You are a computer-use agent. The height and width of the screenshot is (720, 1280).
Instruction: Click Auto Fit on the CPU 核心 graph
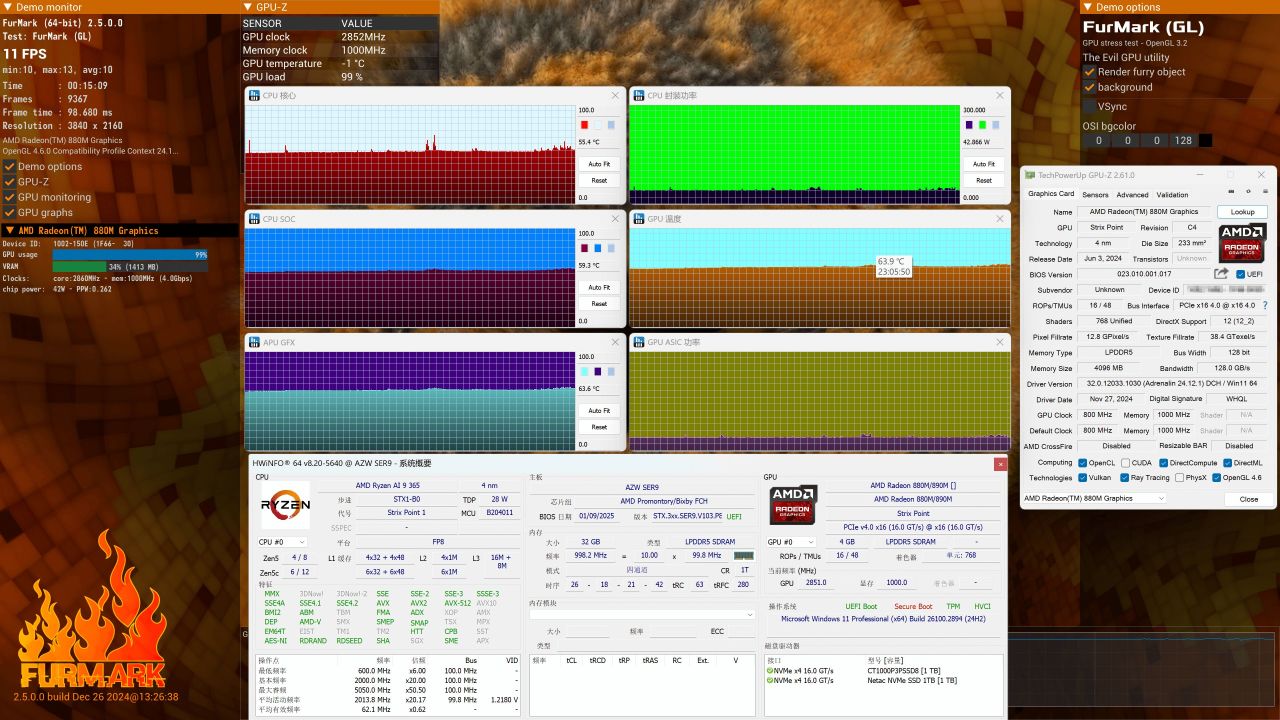point(598,164)
